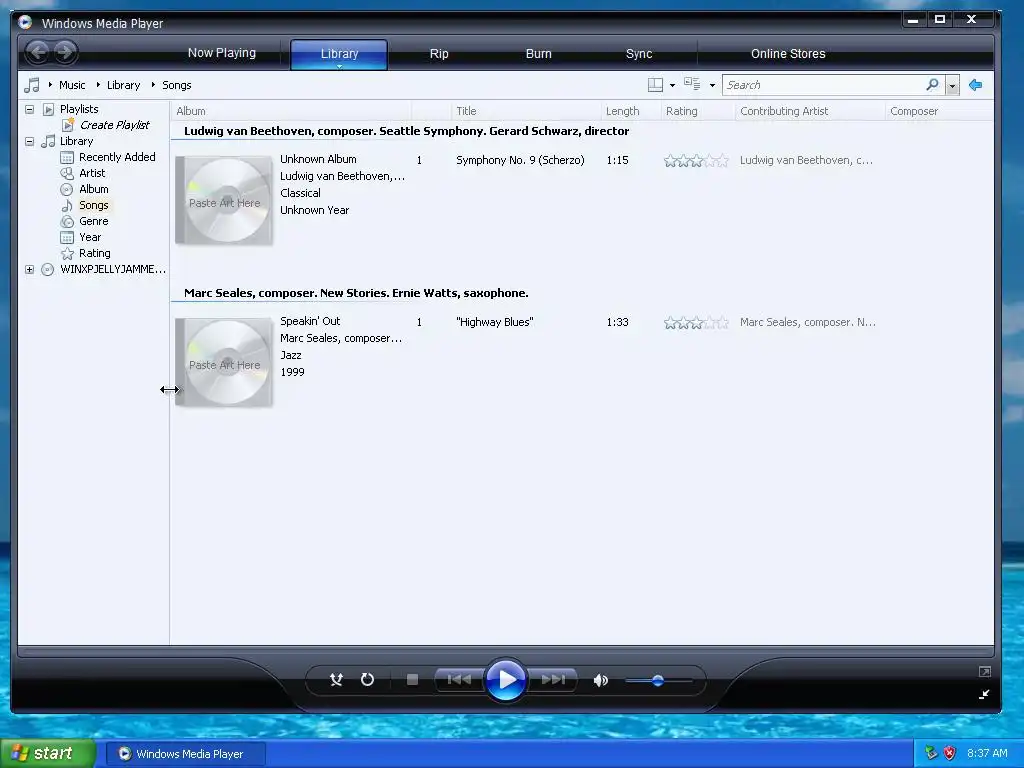Sort by the Title column header
The width and height of the screenshot is (1024, 768).
526,111
